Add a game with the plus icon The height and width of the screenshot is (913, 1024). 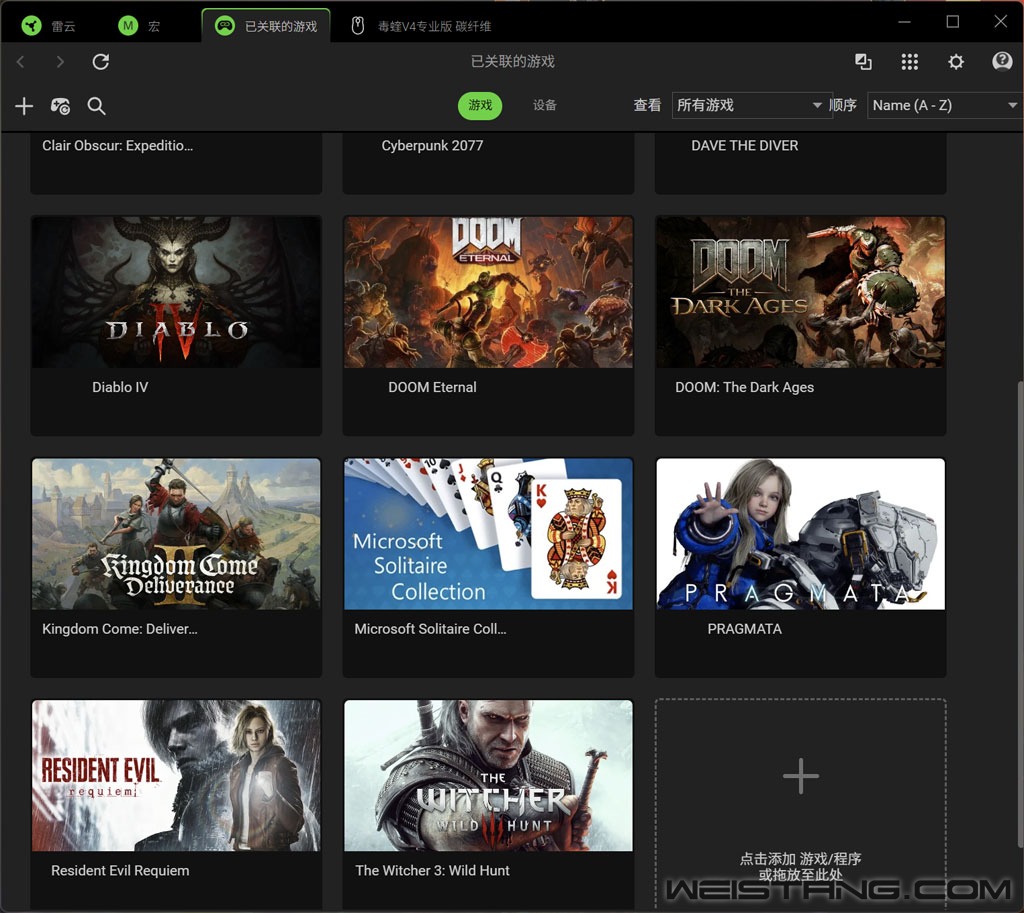[24, 106]
